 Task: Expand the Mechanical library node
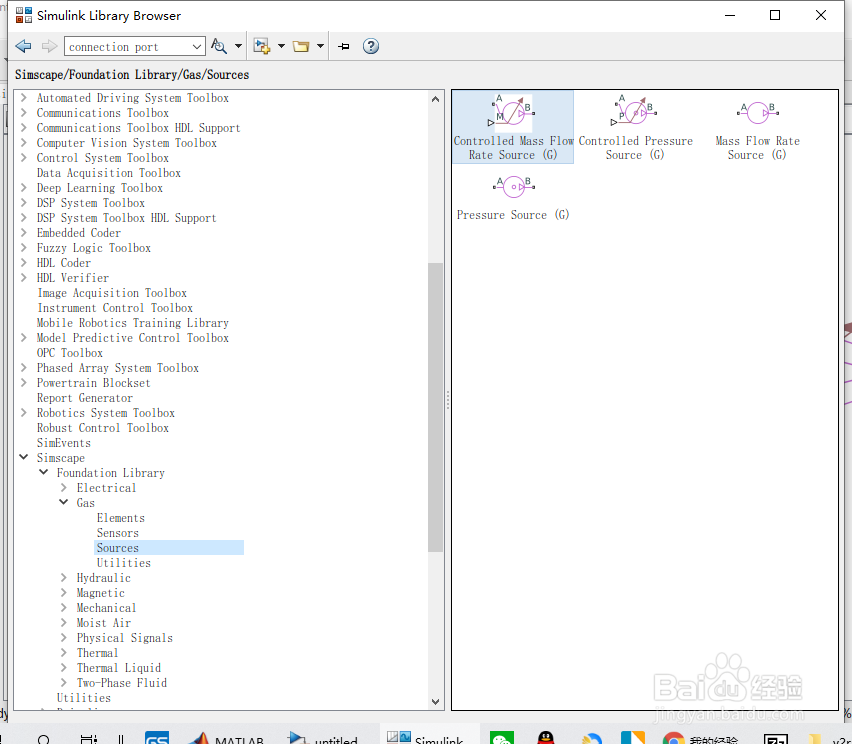click(64, 607)
